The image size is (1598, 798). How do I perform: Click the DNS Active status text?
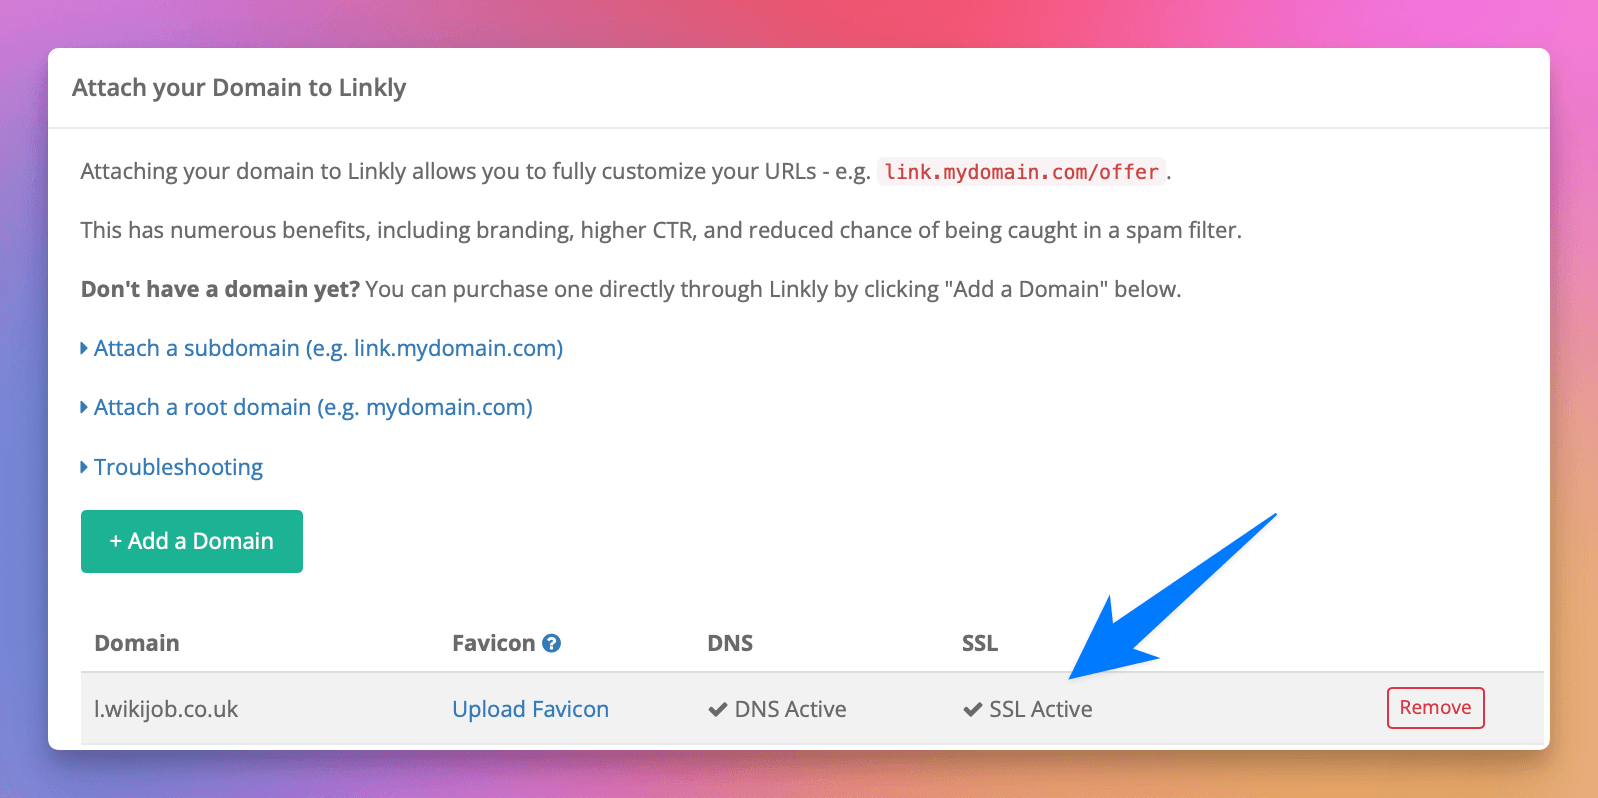click(790, 709)
